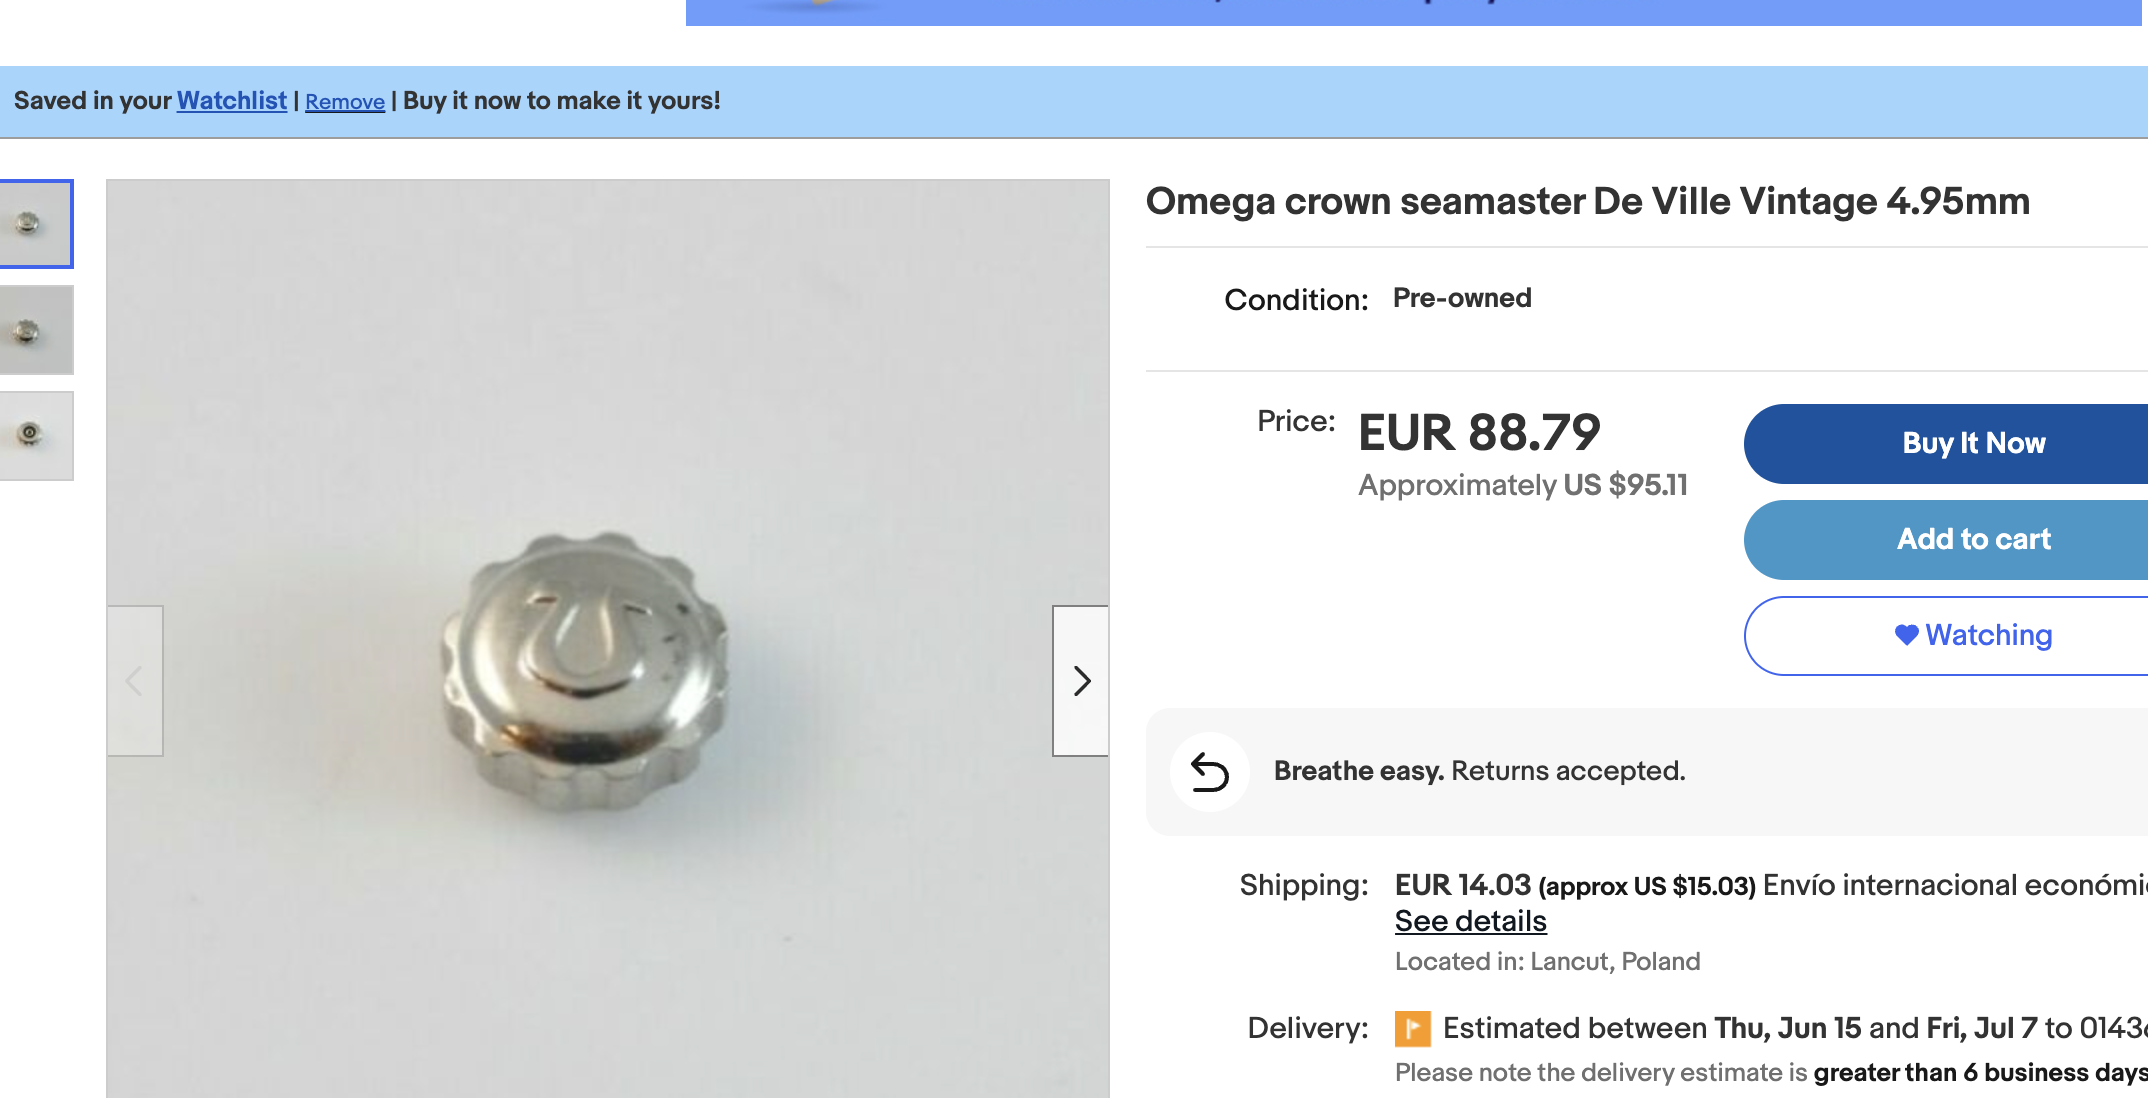This screenshot has width=2148, height=1098.
Task: Click the orange delivery flag icon
Action: click(1412, 1028)
